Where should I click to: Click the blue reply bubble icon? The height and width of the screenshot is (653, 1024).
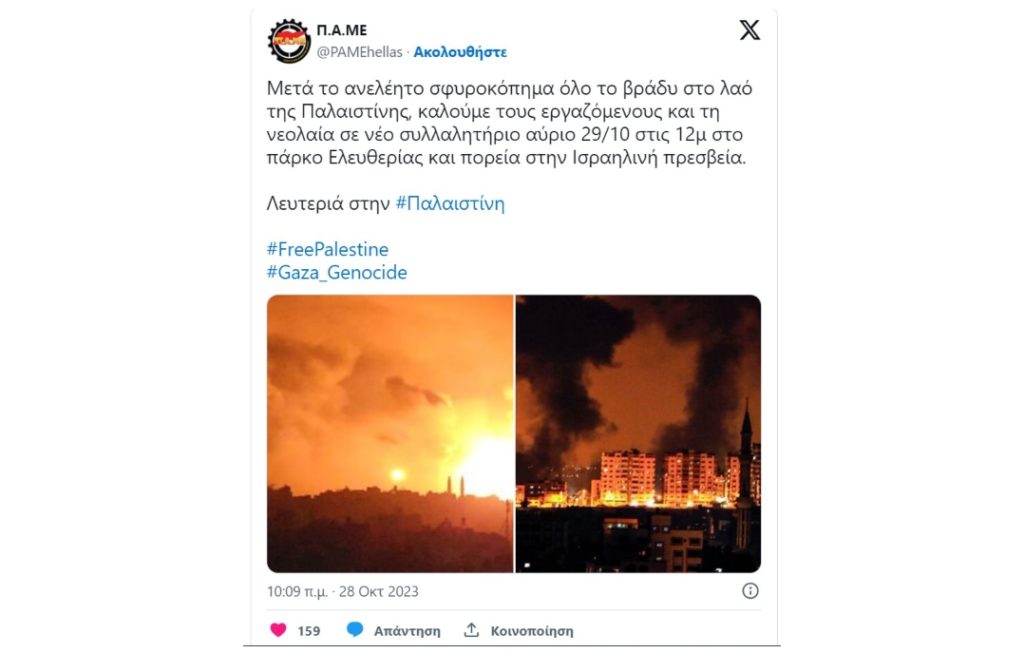tap(355, 630)
